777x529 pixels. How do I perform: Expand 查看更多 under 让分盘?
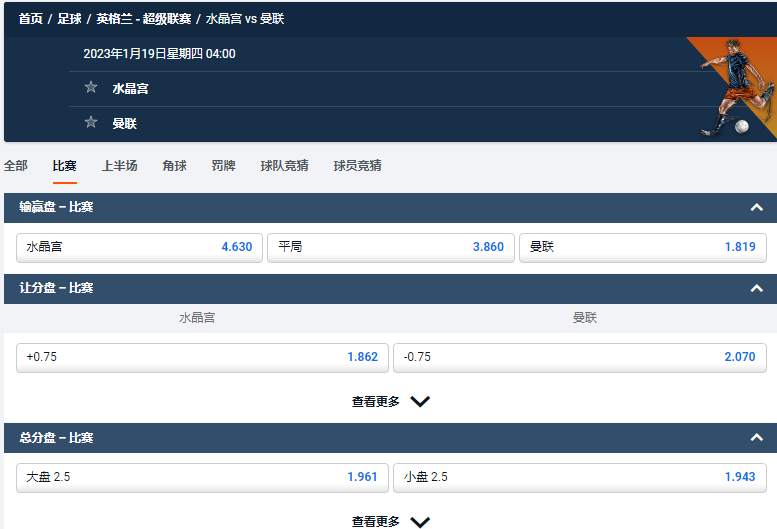(x=390, y=401)
